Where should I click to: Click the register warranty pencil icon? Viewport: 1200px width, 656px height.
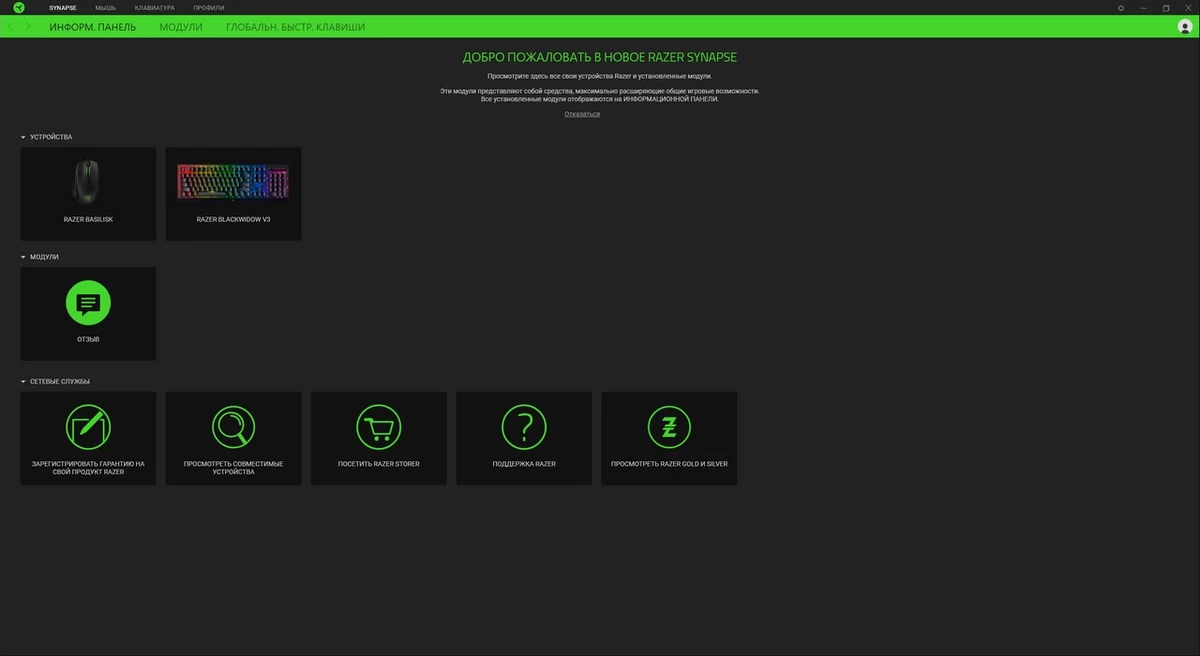coord(88,428)
